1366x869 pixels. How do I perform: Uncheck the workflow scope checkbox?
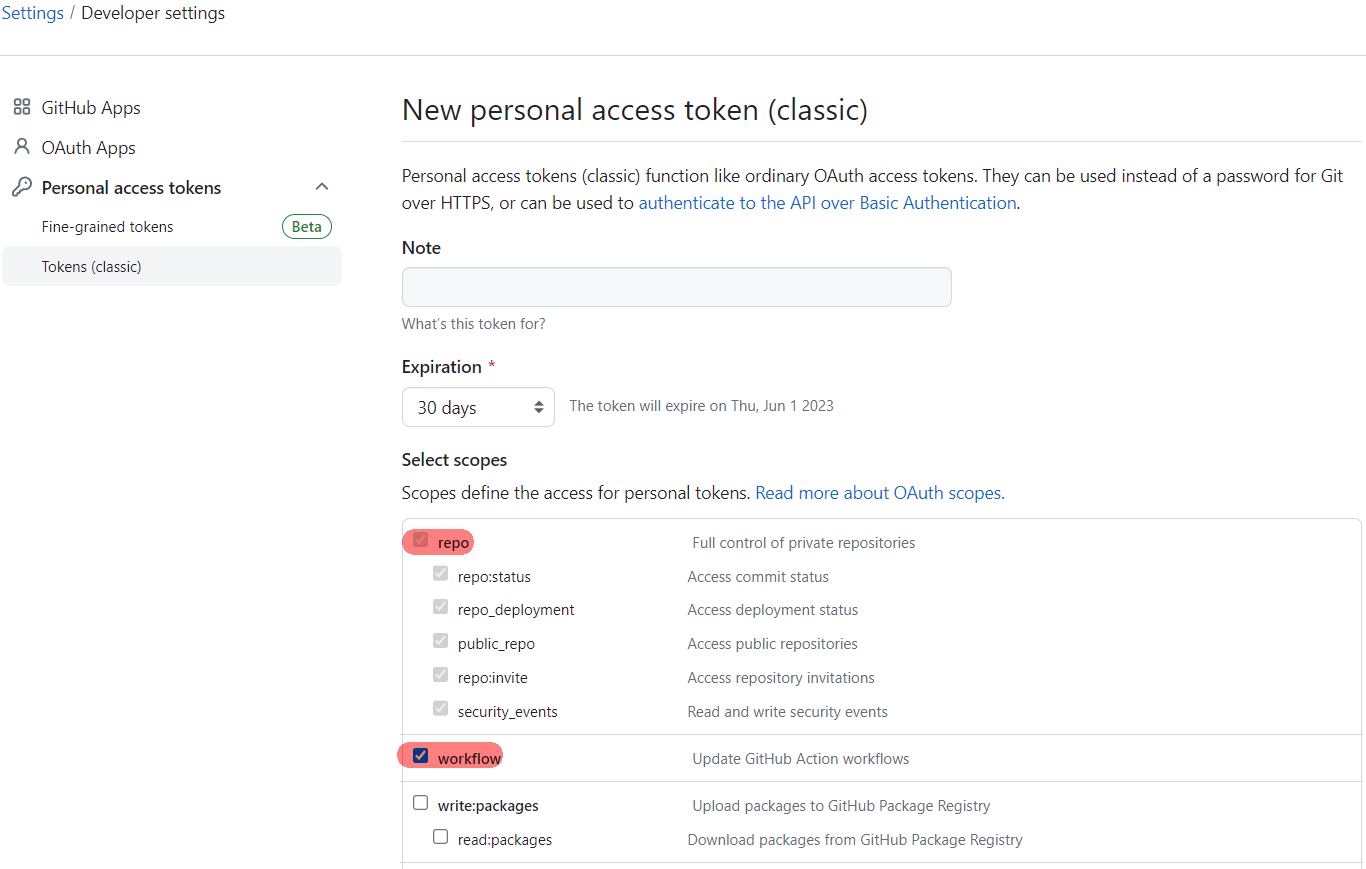[421, 756]
